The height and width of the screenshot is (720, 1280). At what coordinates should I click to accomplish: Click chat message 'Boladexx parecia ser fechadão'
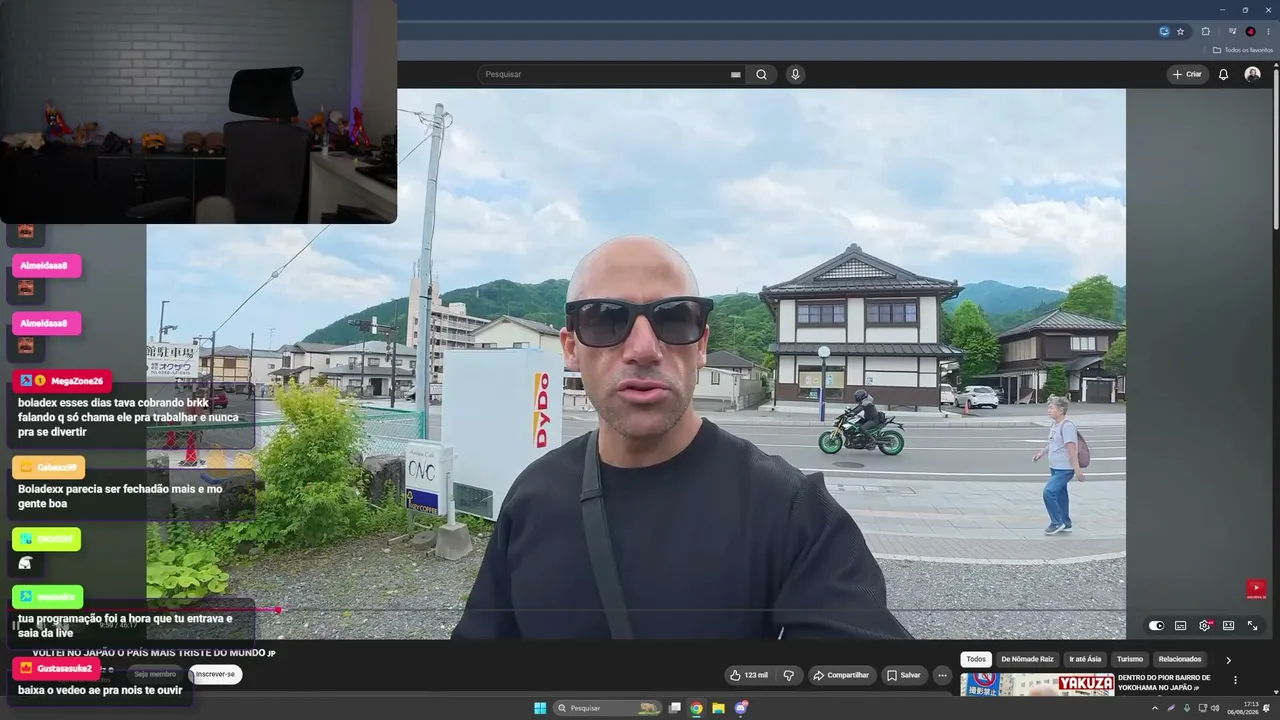tap(120, 496)
